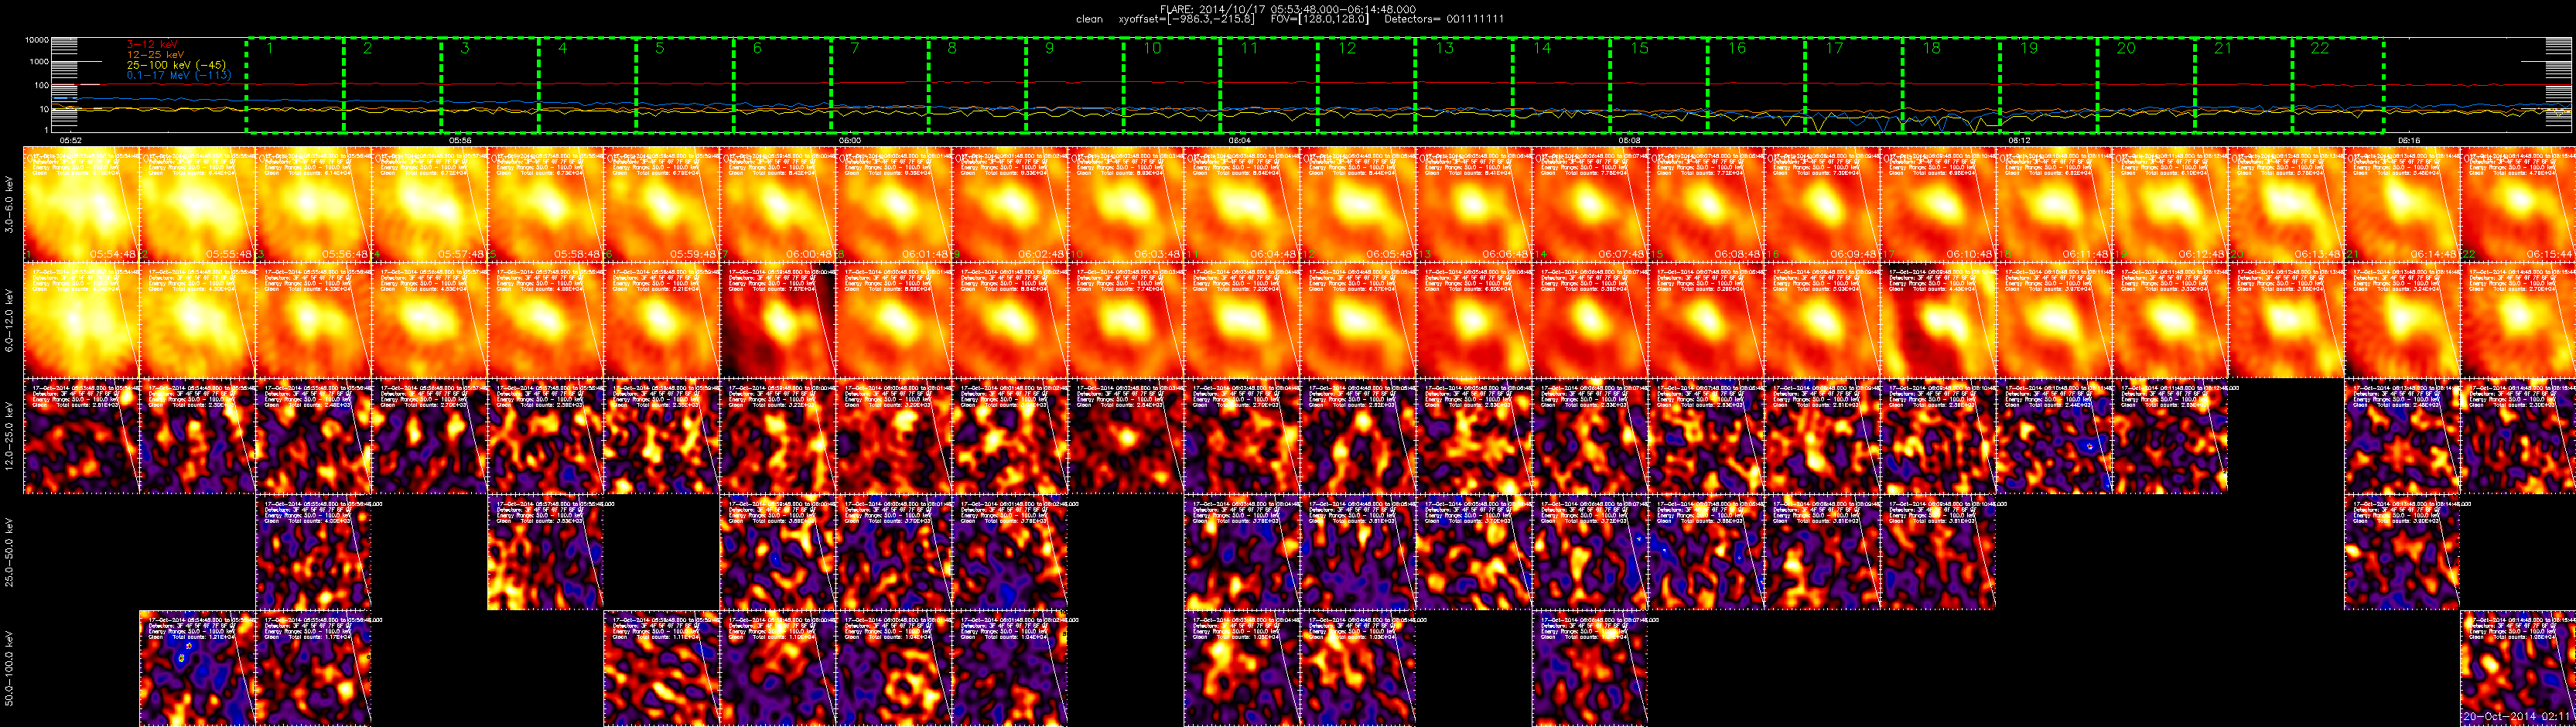The image size is (2576, 727).
Task: Click the 06:00 time axis label
Action: (849, 141)
